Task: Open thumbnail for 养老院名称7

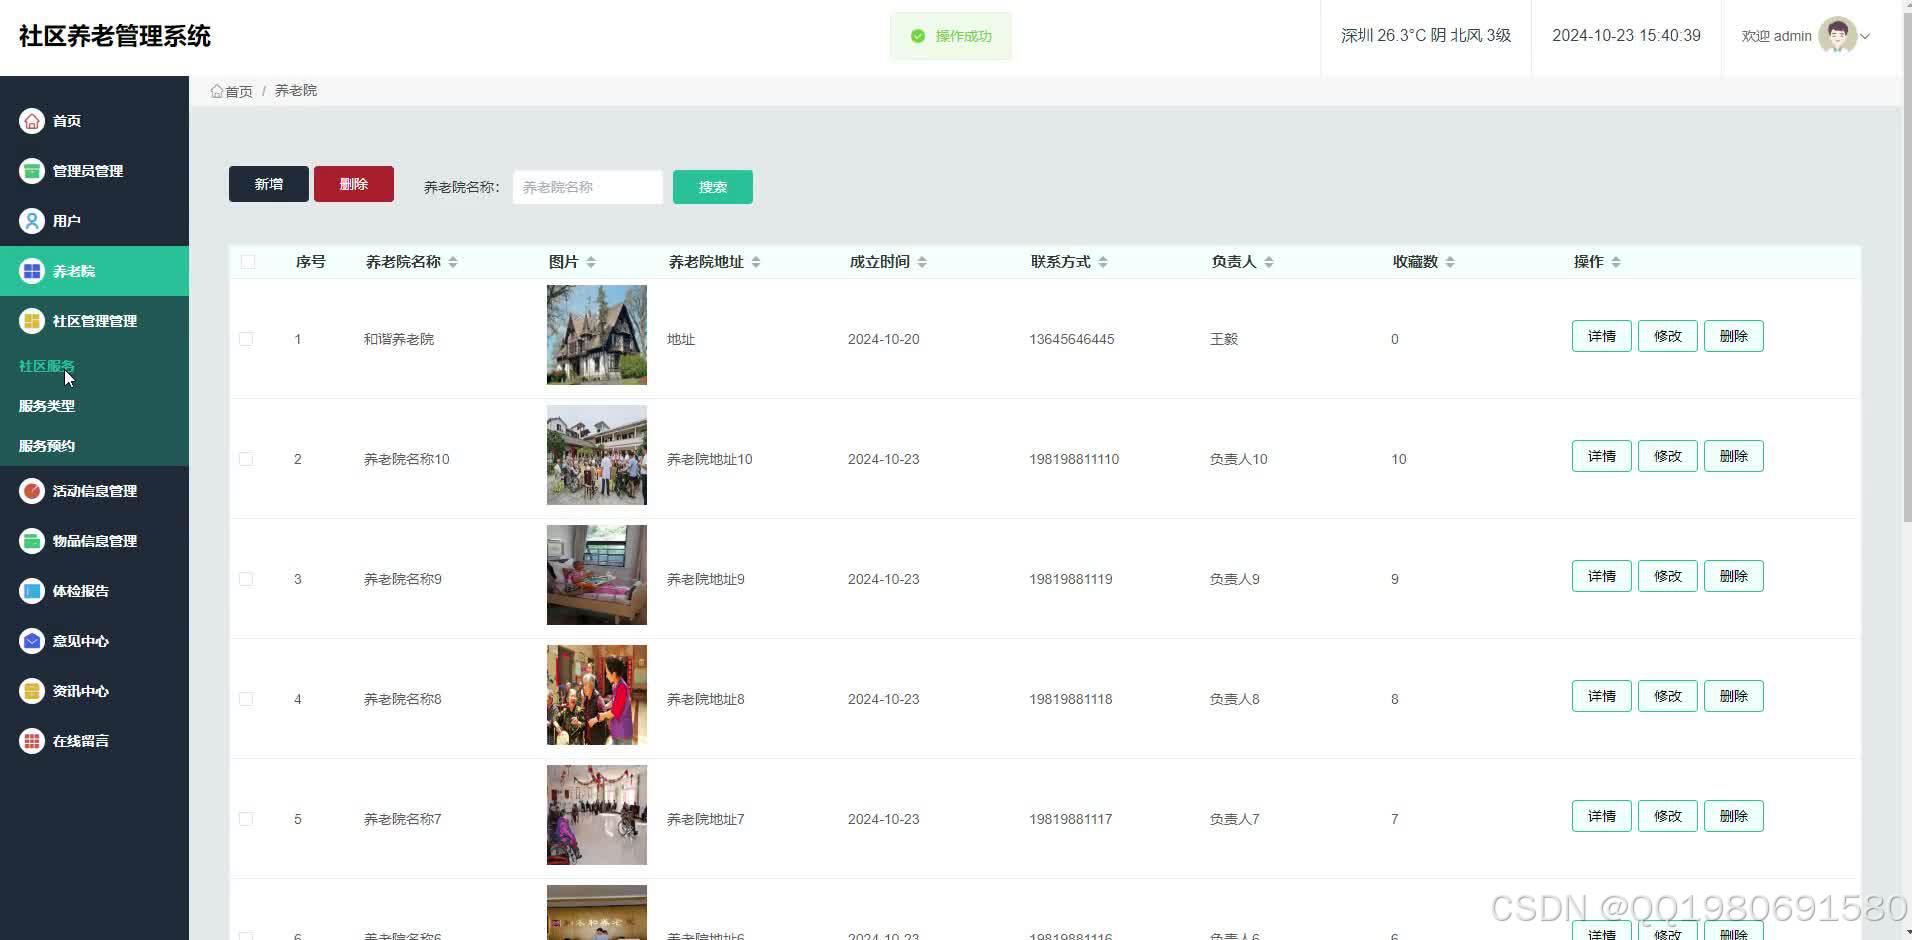Action: coord(597,815)
